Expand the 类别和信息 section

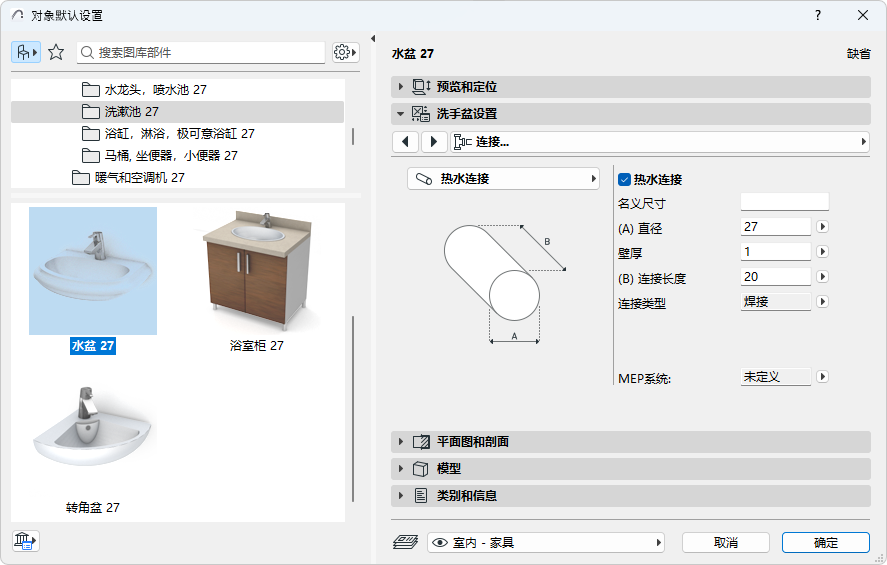click(401, 496)
